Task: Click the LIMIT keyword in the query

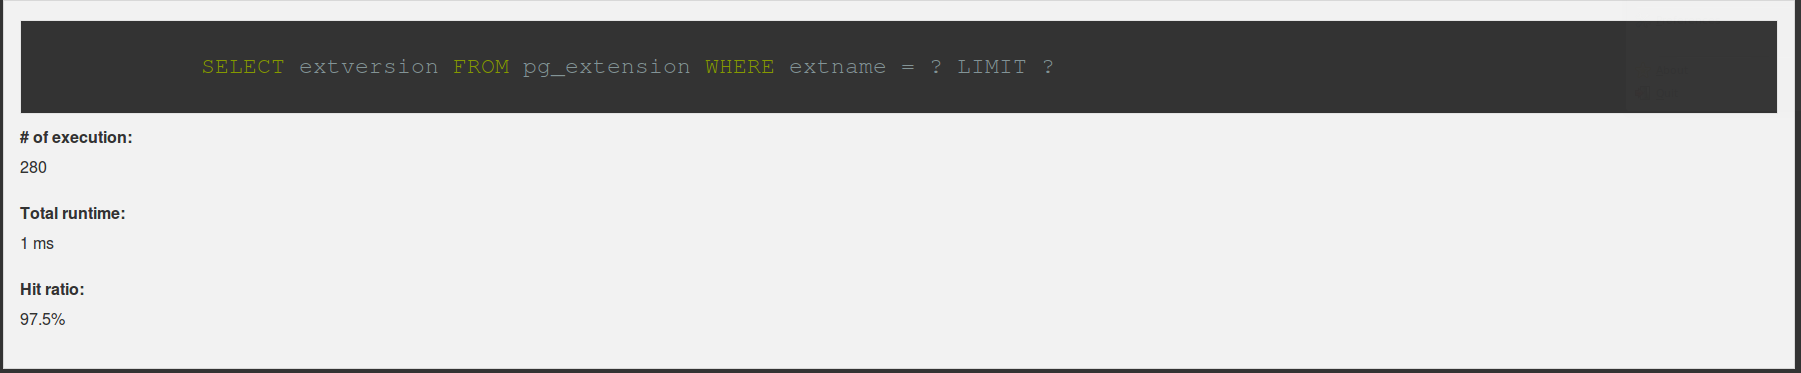Action: coord(991,67)
